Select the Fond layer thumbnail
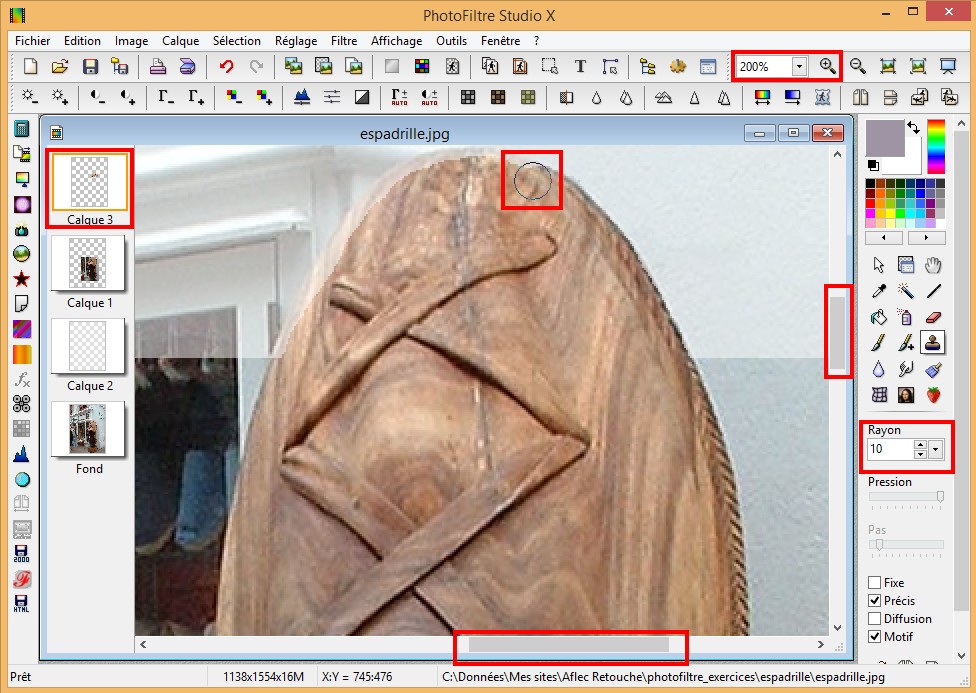 (88, 428)
